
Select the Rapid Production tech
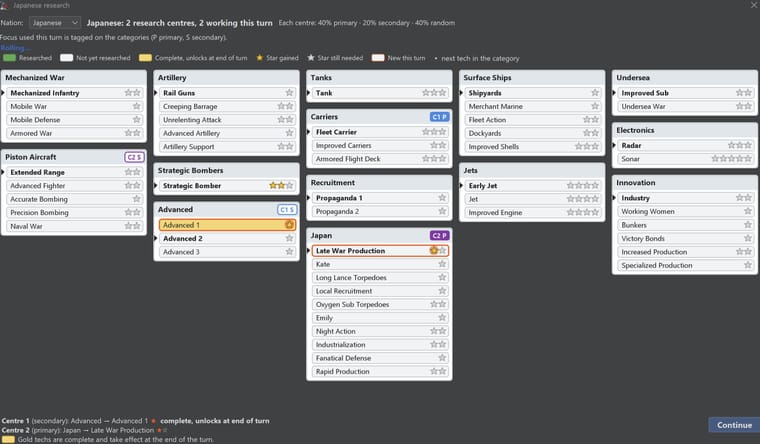[380, 371]
